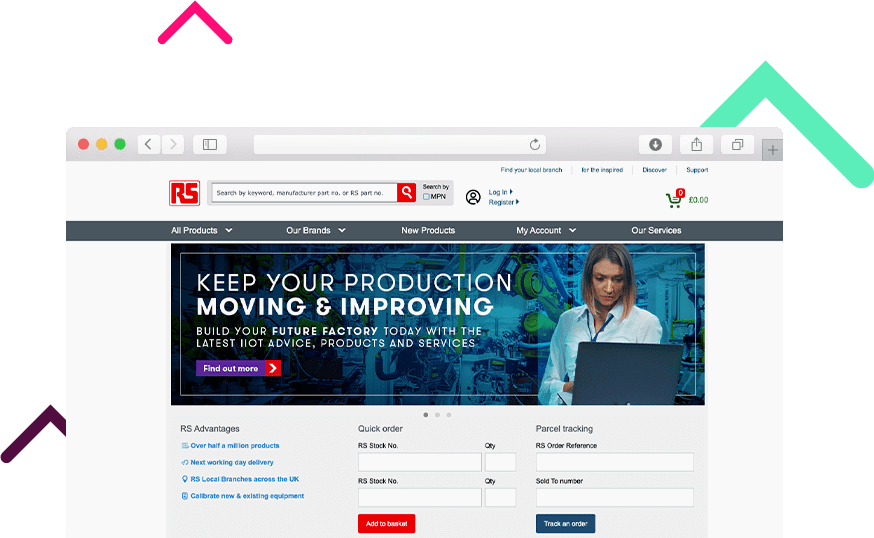Open the Discover link
The height and width of the screenshot is (538, 874).
(654, 170)
